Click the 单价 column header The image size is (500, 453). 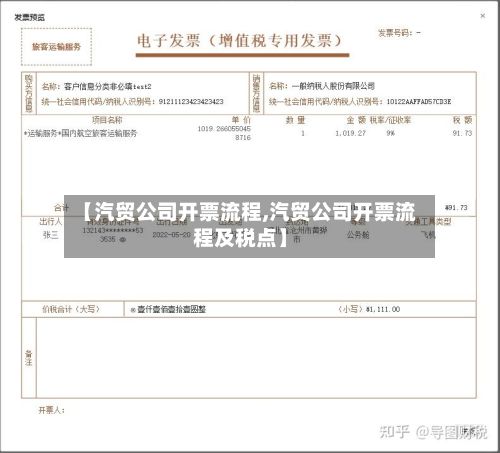click(x=241, y=120)
